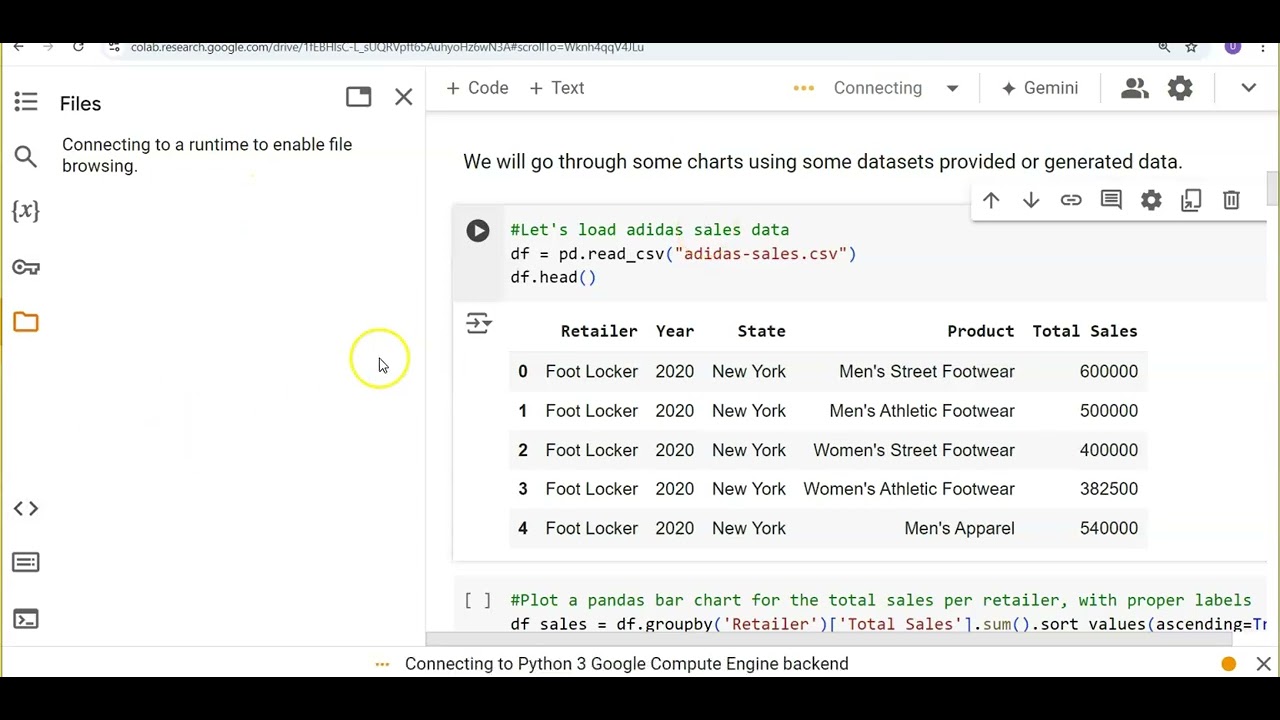Open the Code snippets icon

[26, 508]
